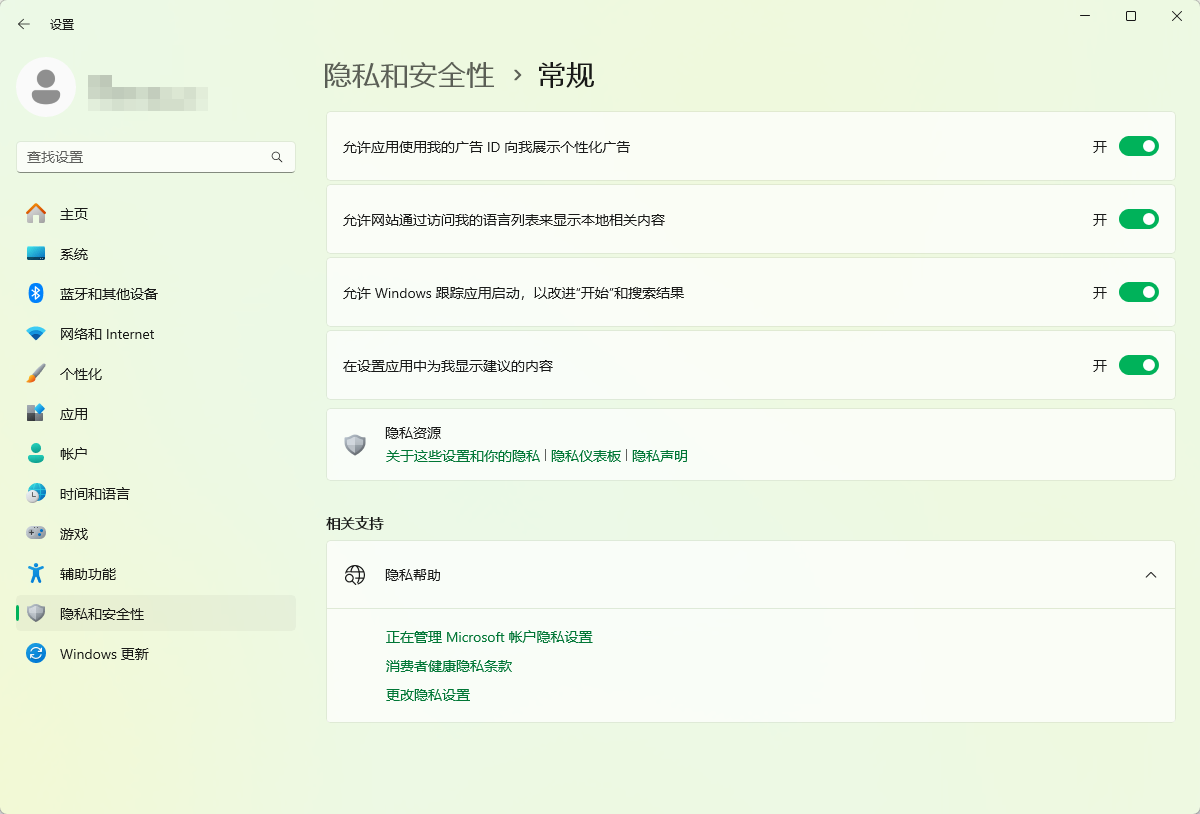
Task: Click the gamepad icon for 游戏
Action: click(x=36, y=534)
